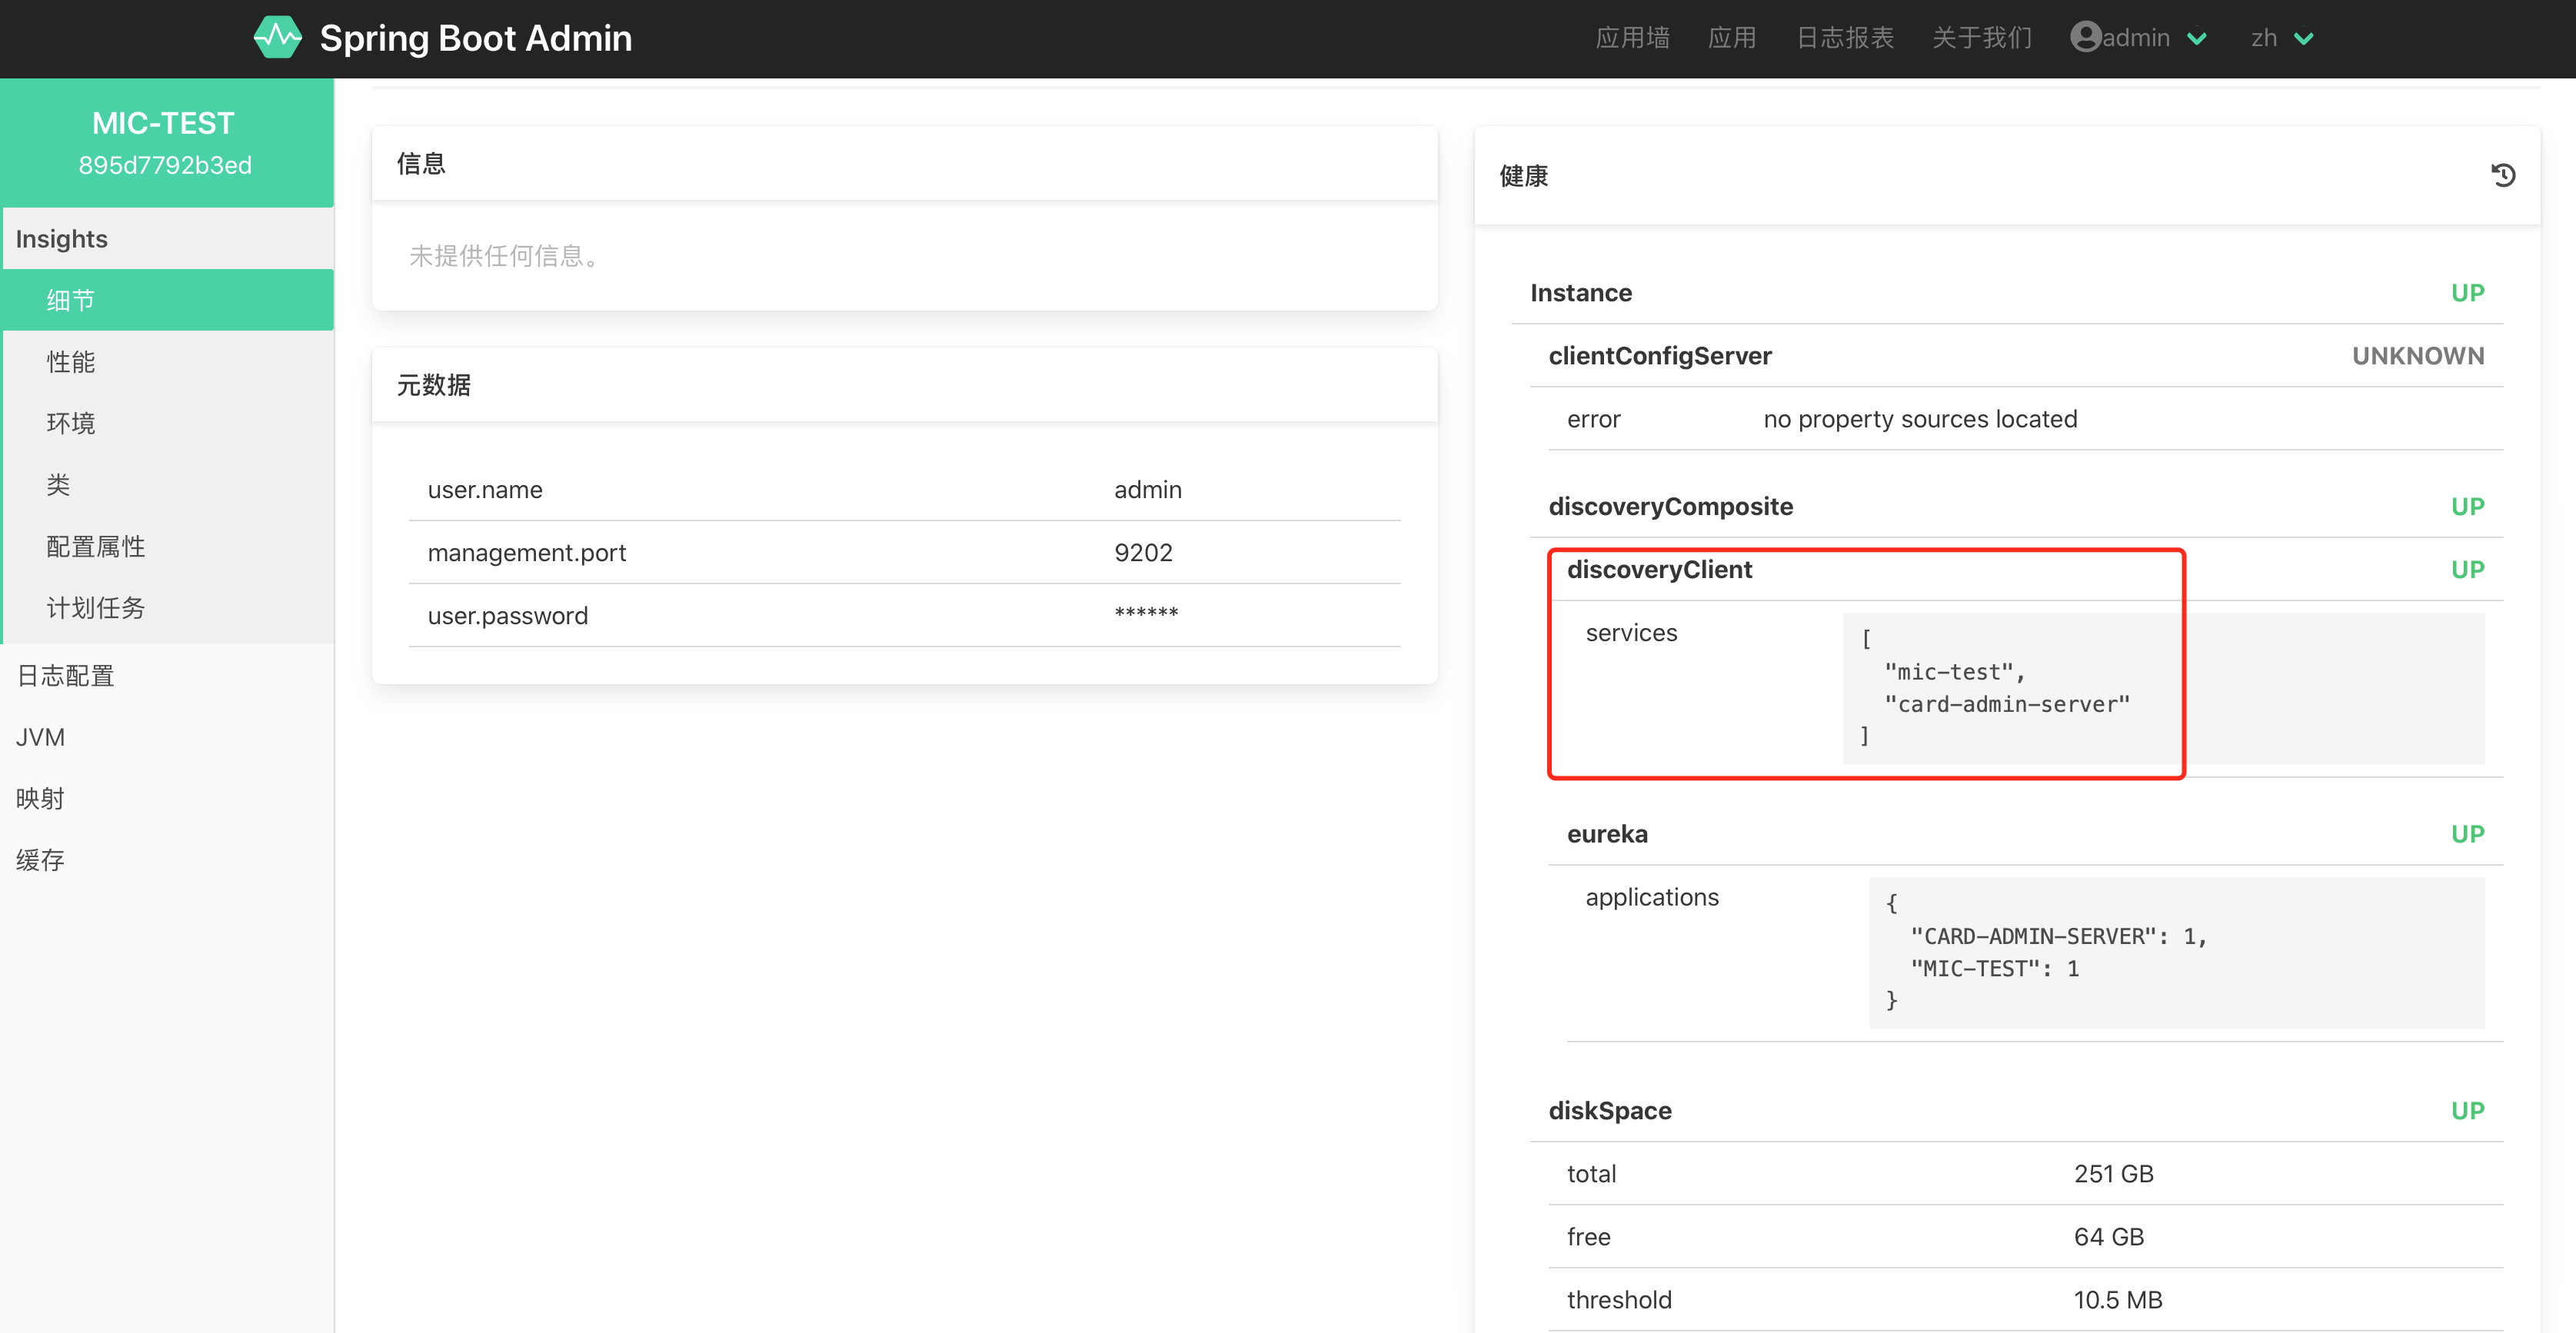This screenshot has width=2576, height=1333.
Task: Open the 缓存 caches sidebar item
Action: tap(167, 860)
